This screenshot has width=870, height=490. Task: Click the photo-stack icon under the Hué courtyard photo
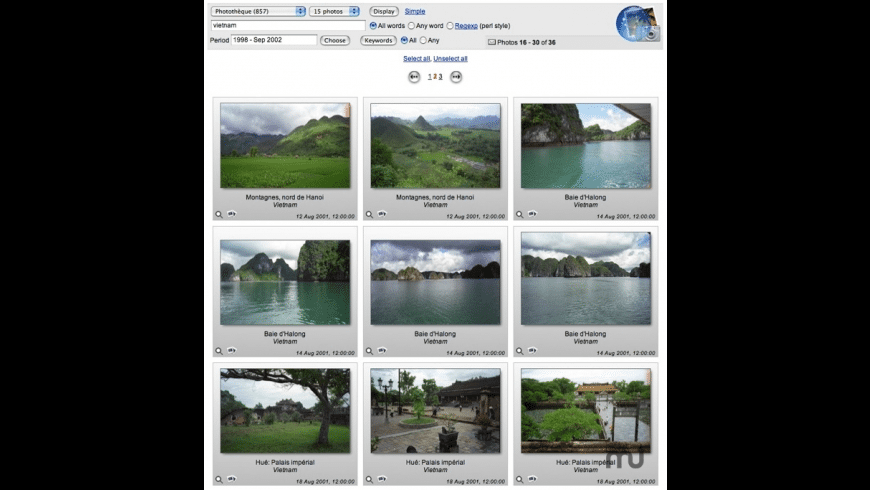382,479
